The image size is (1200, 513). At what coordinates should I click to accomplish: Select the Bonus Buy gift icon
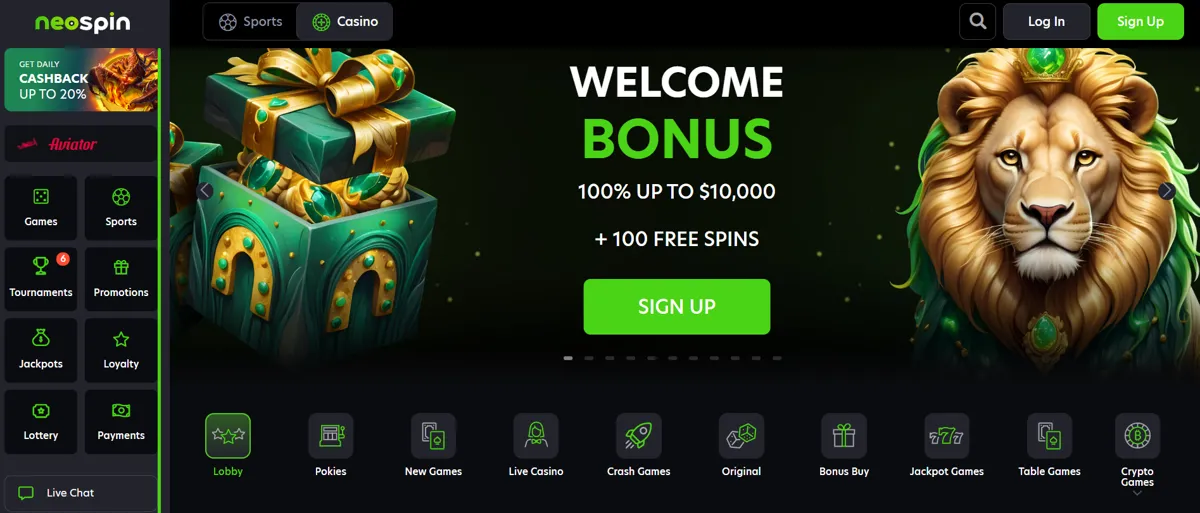(844, 436)
